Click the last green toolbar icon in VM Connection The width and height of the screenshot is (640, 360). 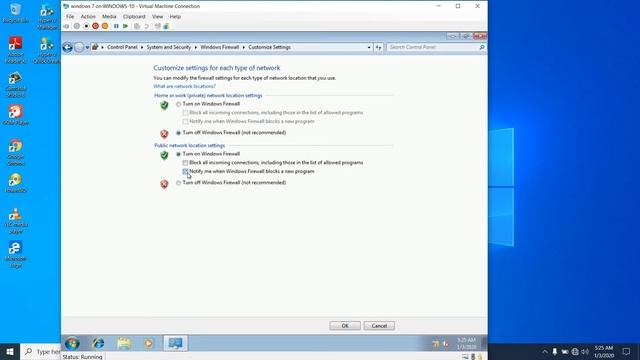tap(166, 26)
